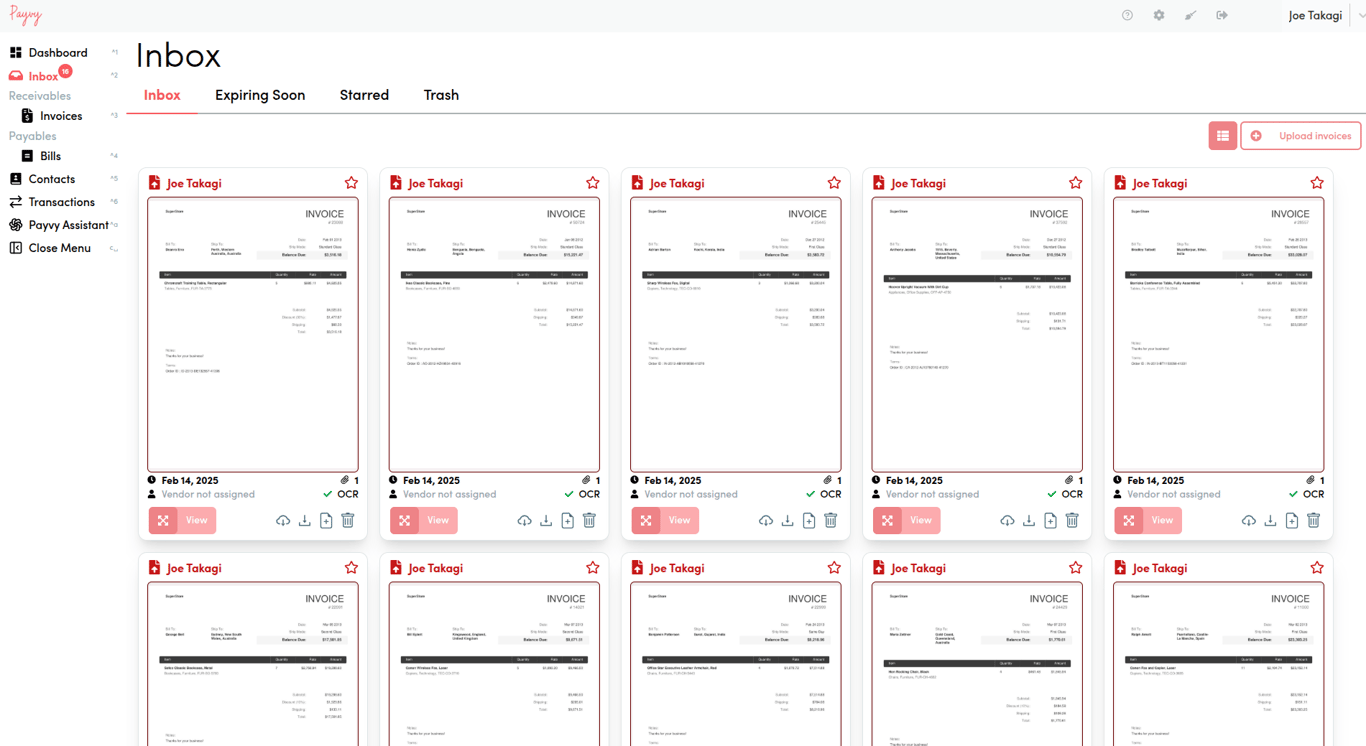Trash the Anthony Jacobs invoice

click(x=1072, y=521)
